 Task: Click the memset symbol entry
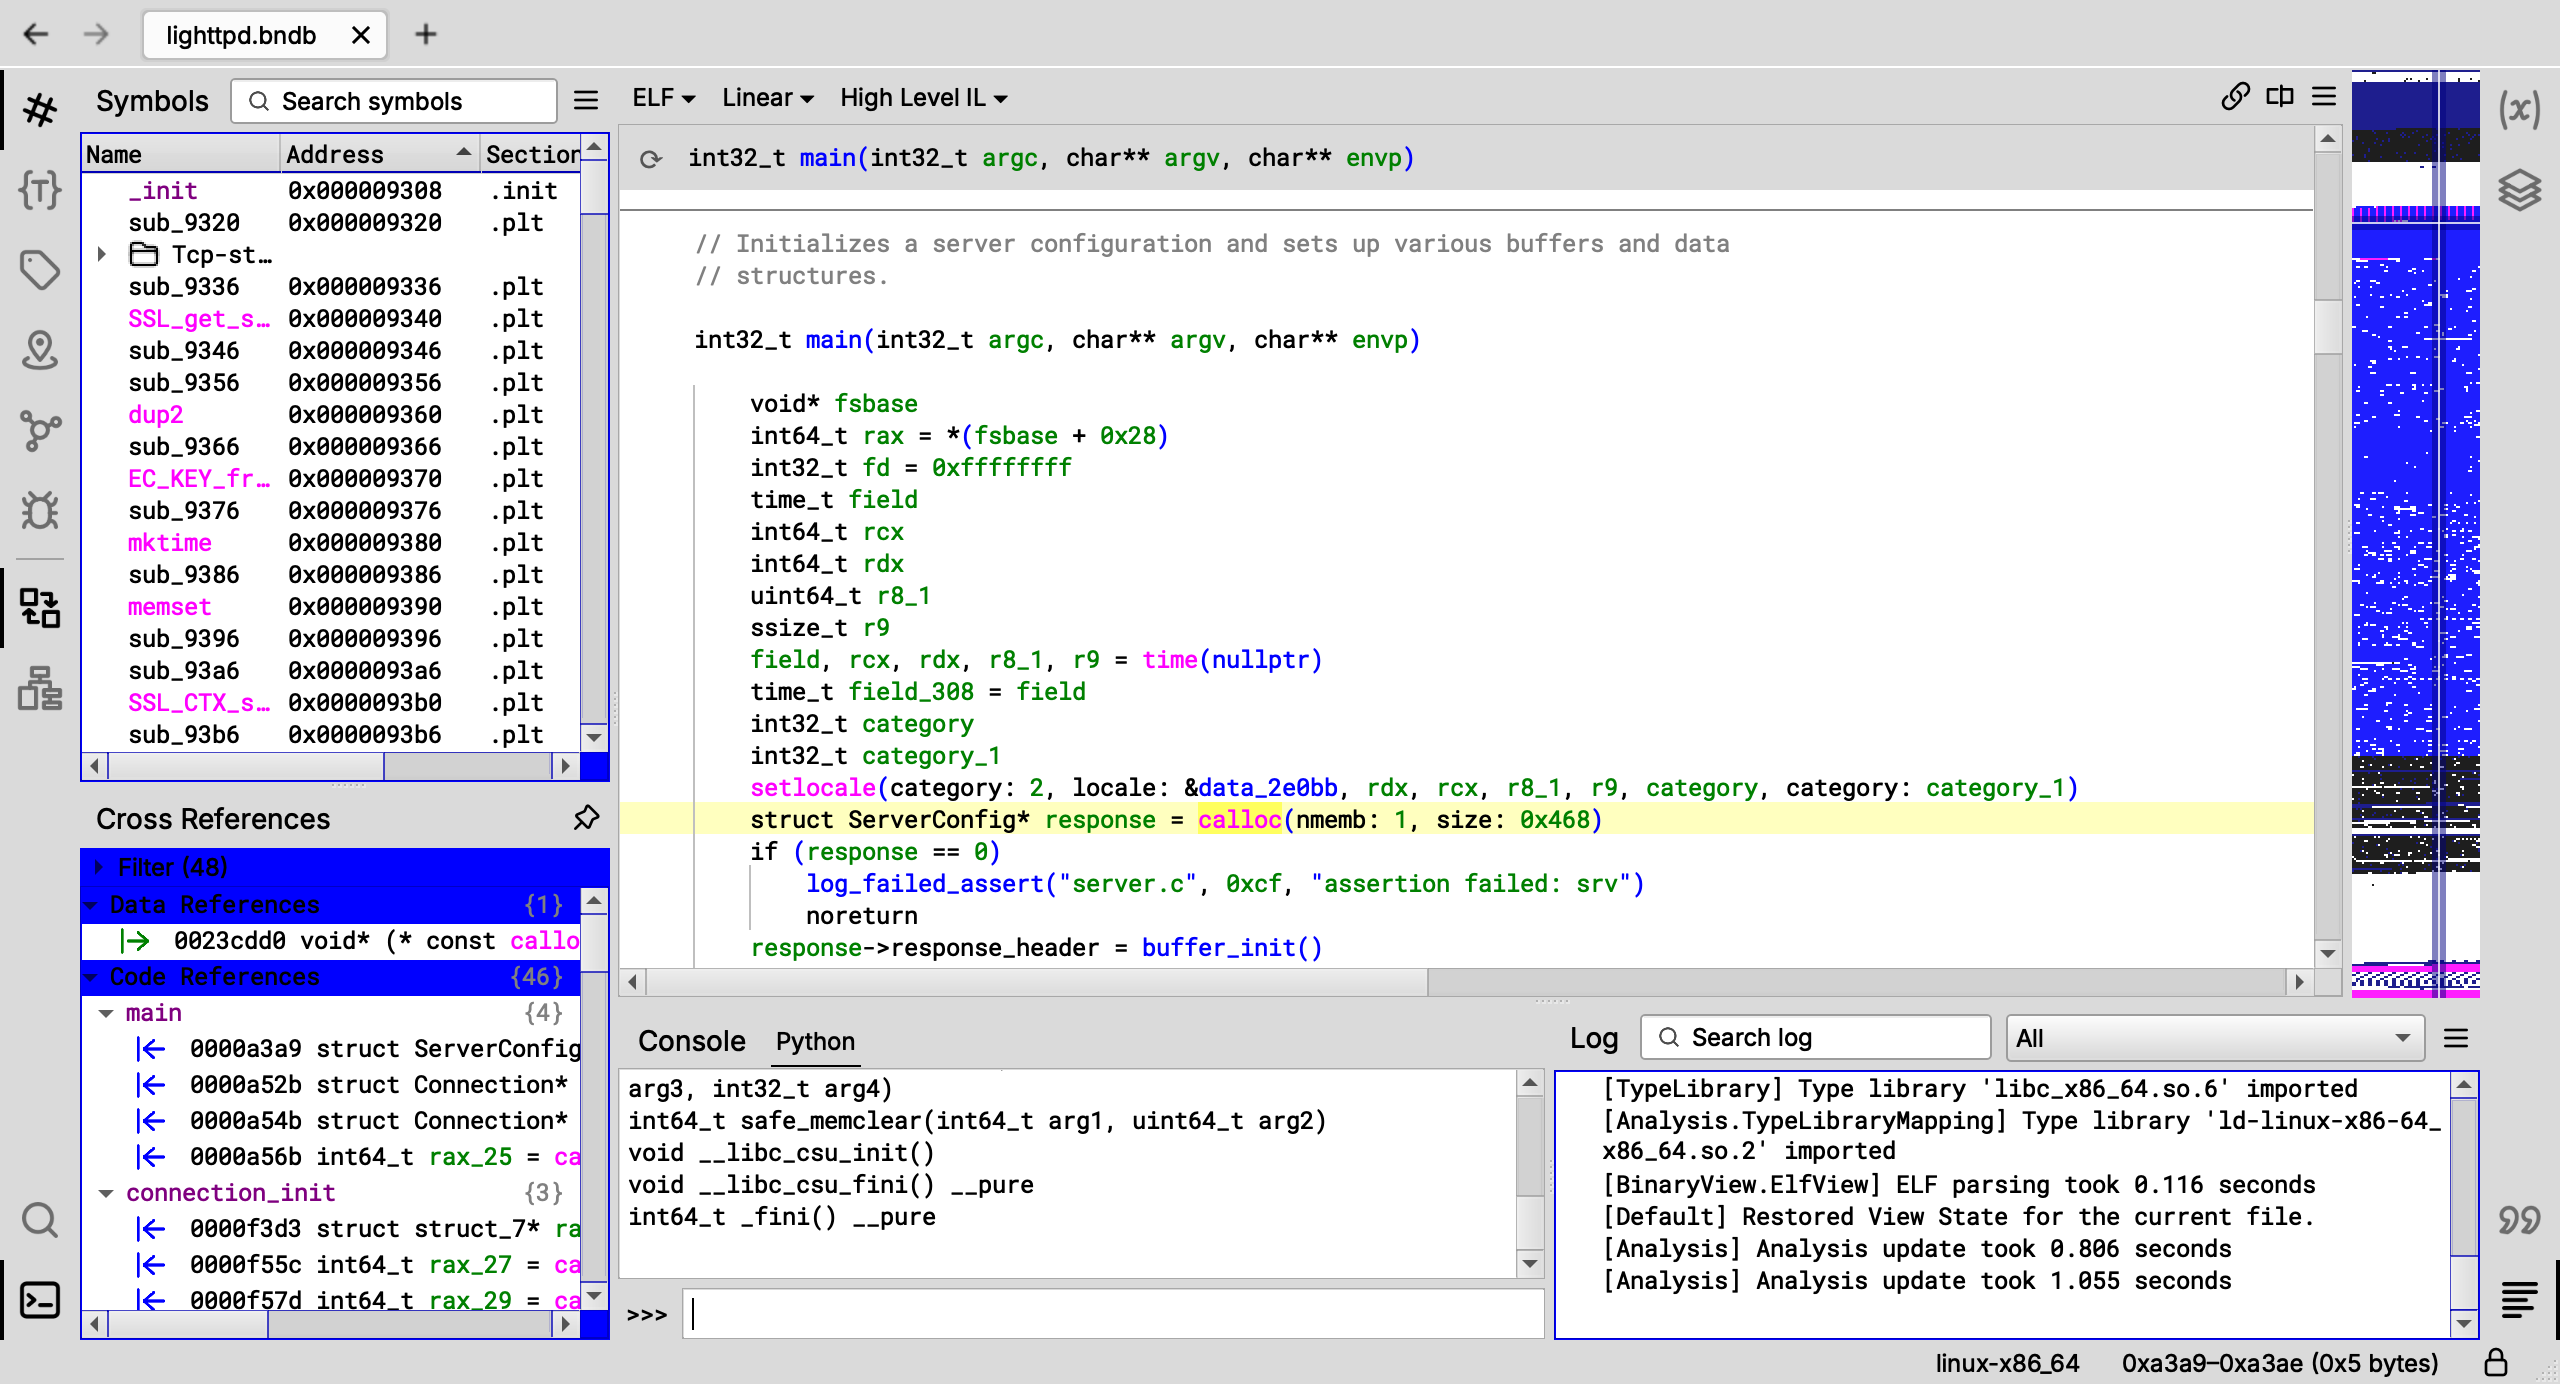(x=170, y=606)
